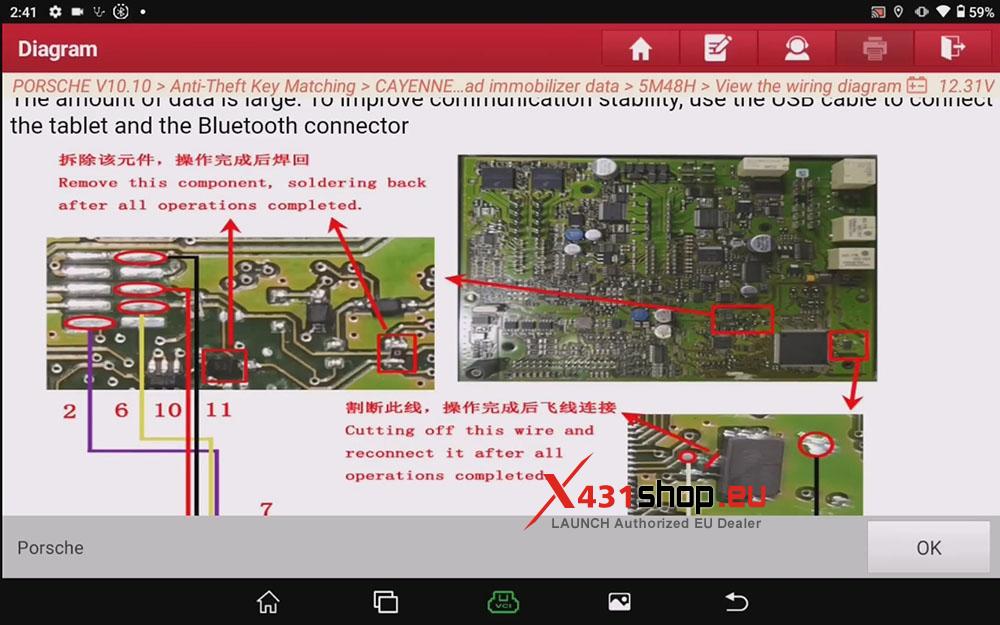
Task: Tap the screen rotation/vibrate status icon
Action: 922,11
